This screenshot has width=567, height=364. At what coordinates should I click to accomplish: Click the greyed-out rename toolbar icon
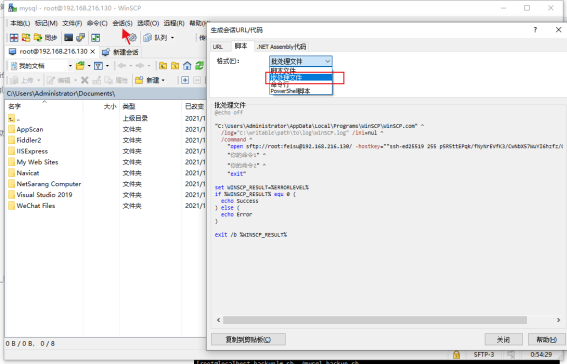[x=97, y=80]
